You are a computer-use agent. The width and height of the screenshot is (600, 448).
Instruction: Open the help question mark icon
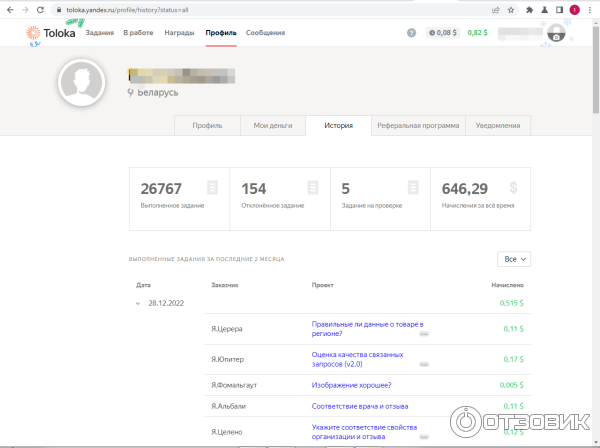pyautogui.click(x=411, y=33)
